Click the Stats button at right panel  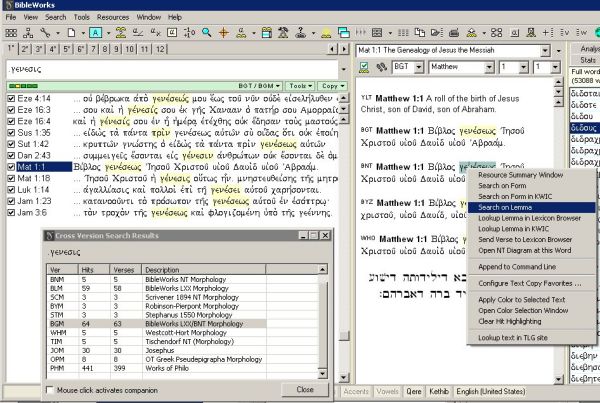585,60
